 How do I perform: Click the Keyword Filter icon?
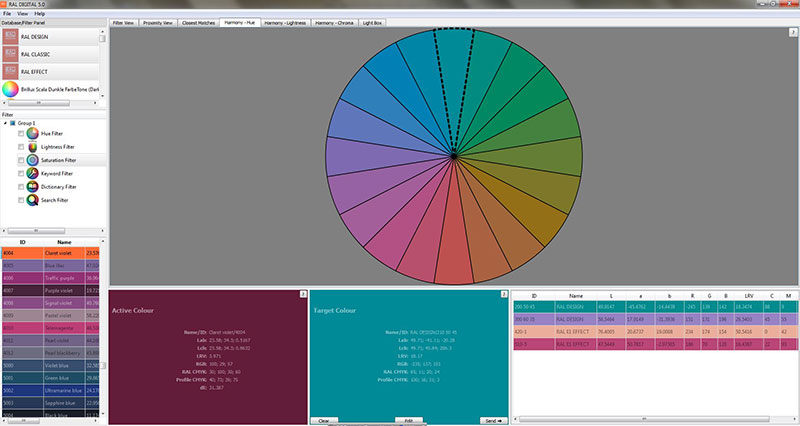pos(33,173)
